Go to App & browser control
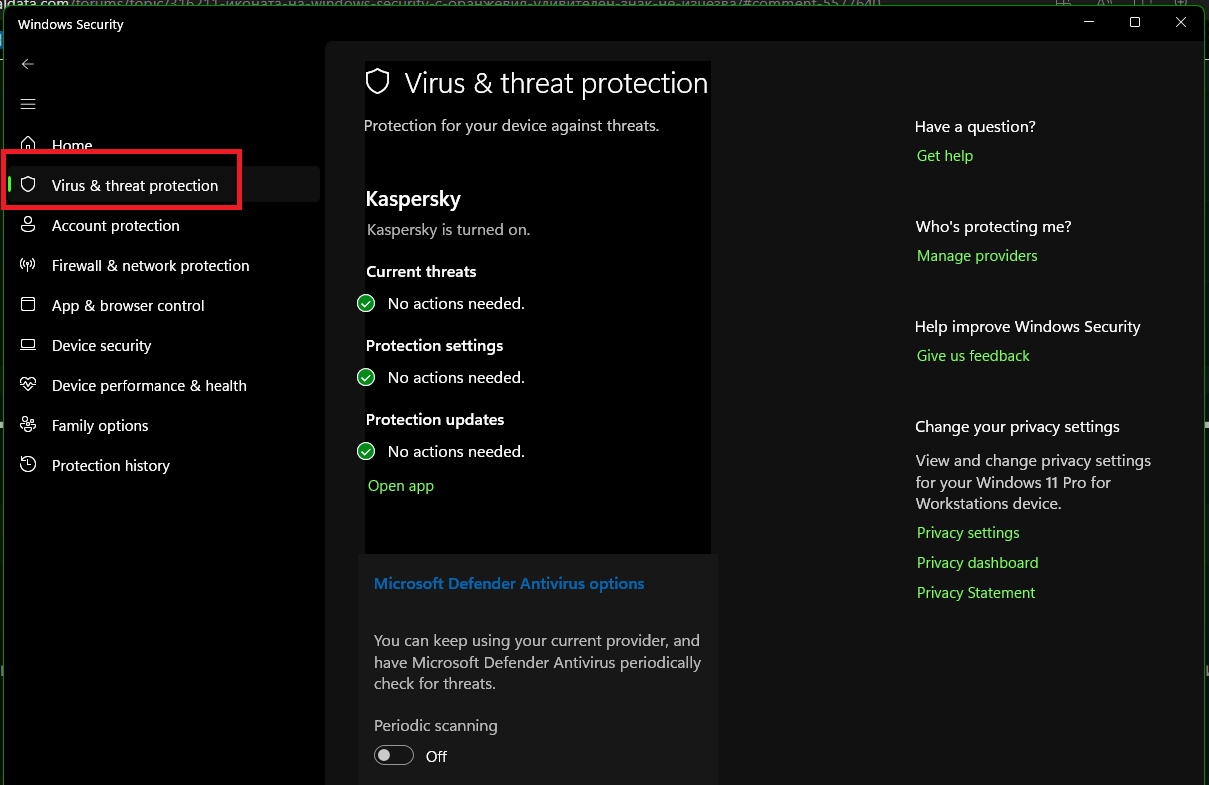The height and width of the screenshot is (785, 1209). click(128, 305)
